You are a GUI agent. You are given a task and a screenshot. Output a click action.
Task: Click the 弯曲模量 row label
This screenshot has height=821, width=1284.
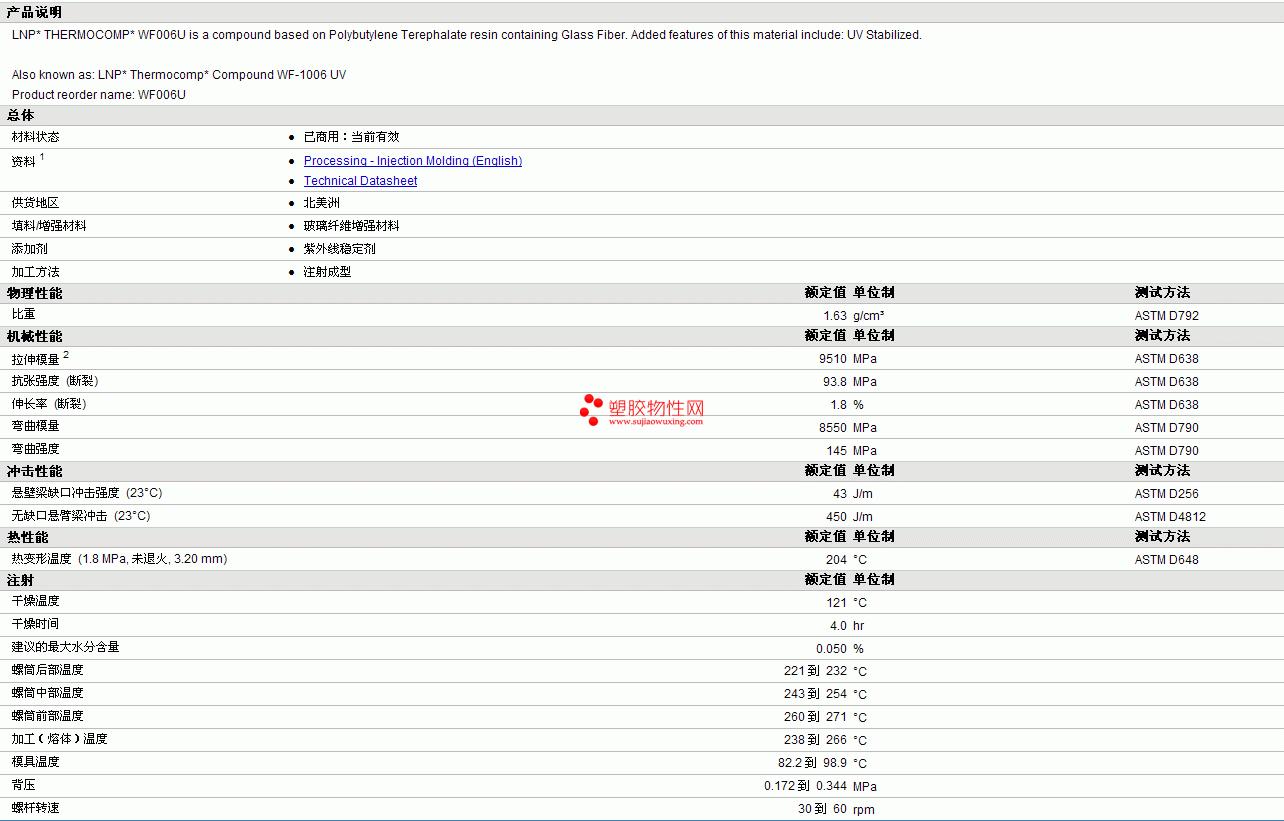pyautogui.click(x=35, y=426)
